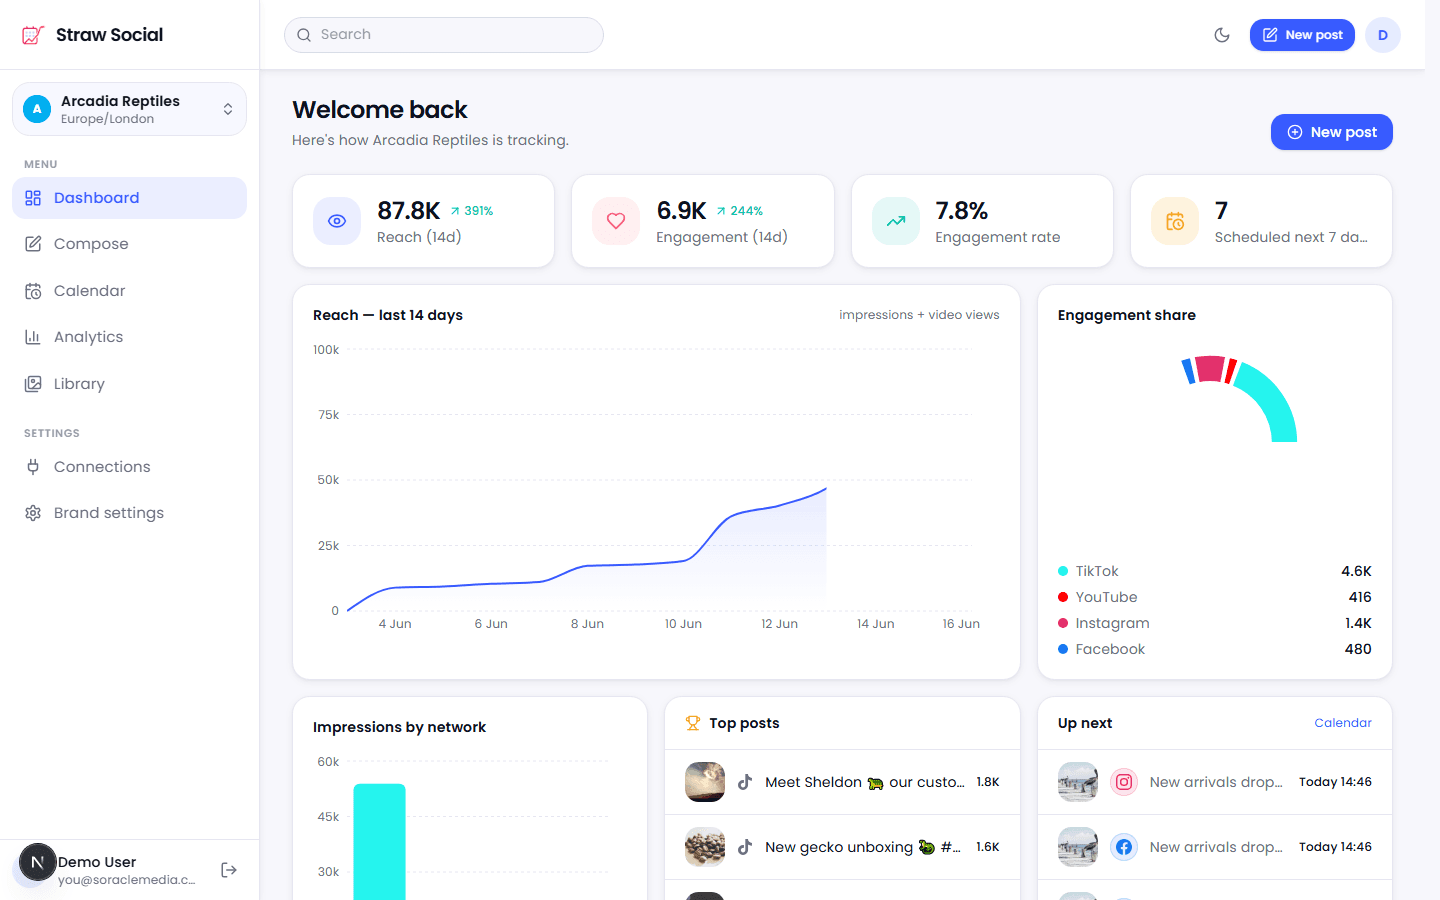Open the Calendar link in Up next

tap(1343, 723)
